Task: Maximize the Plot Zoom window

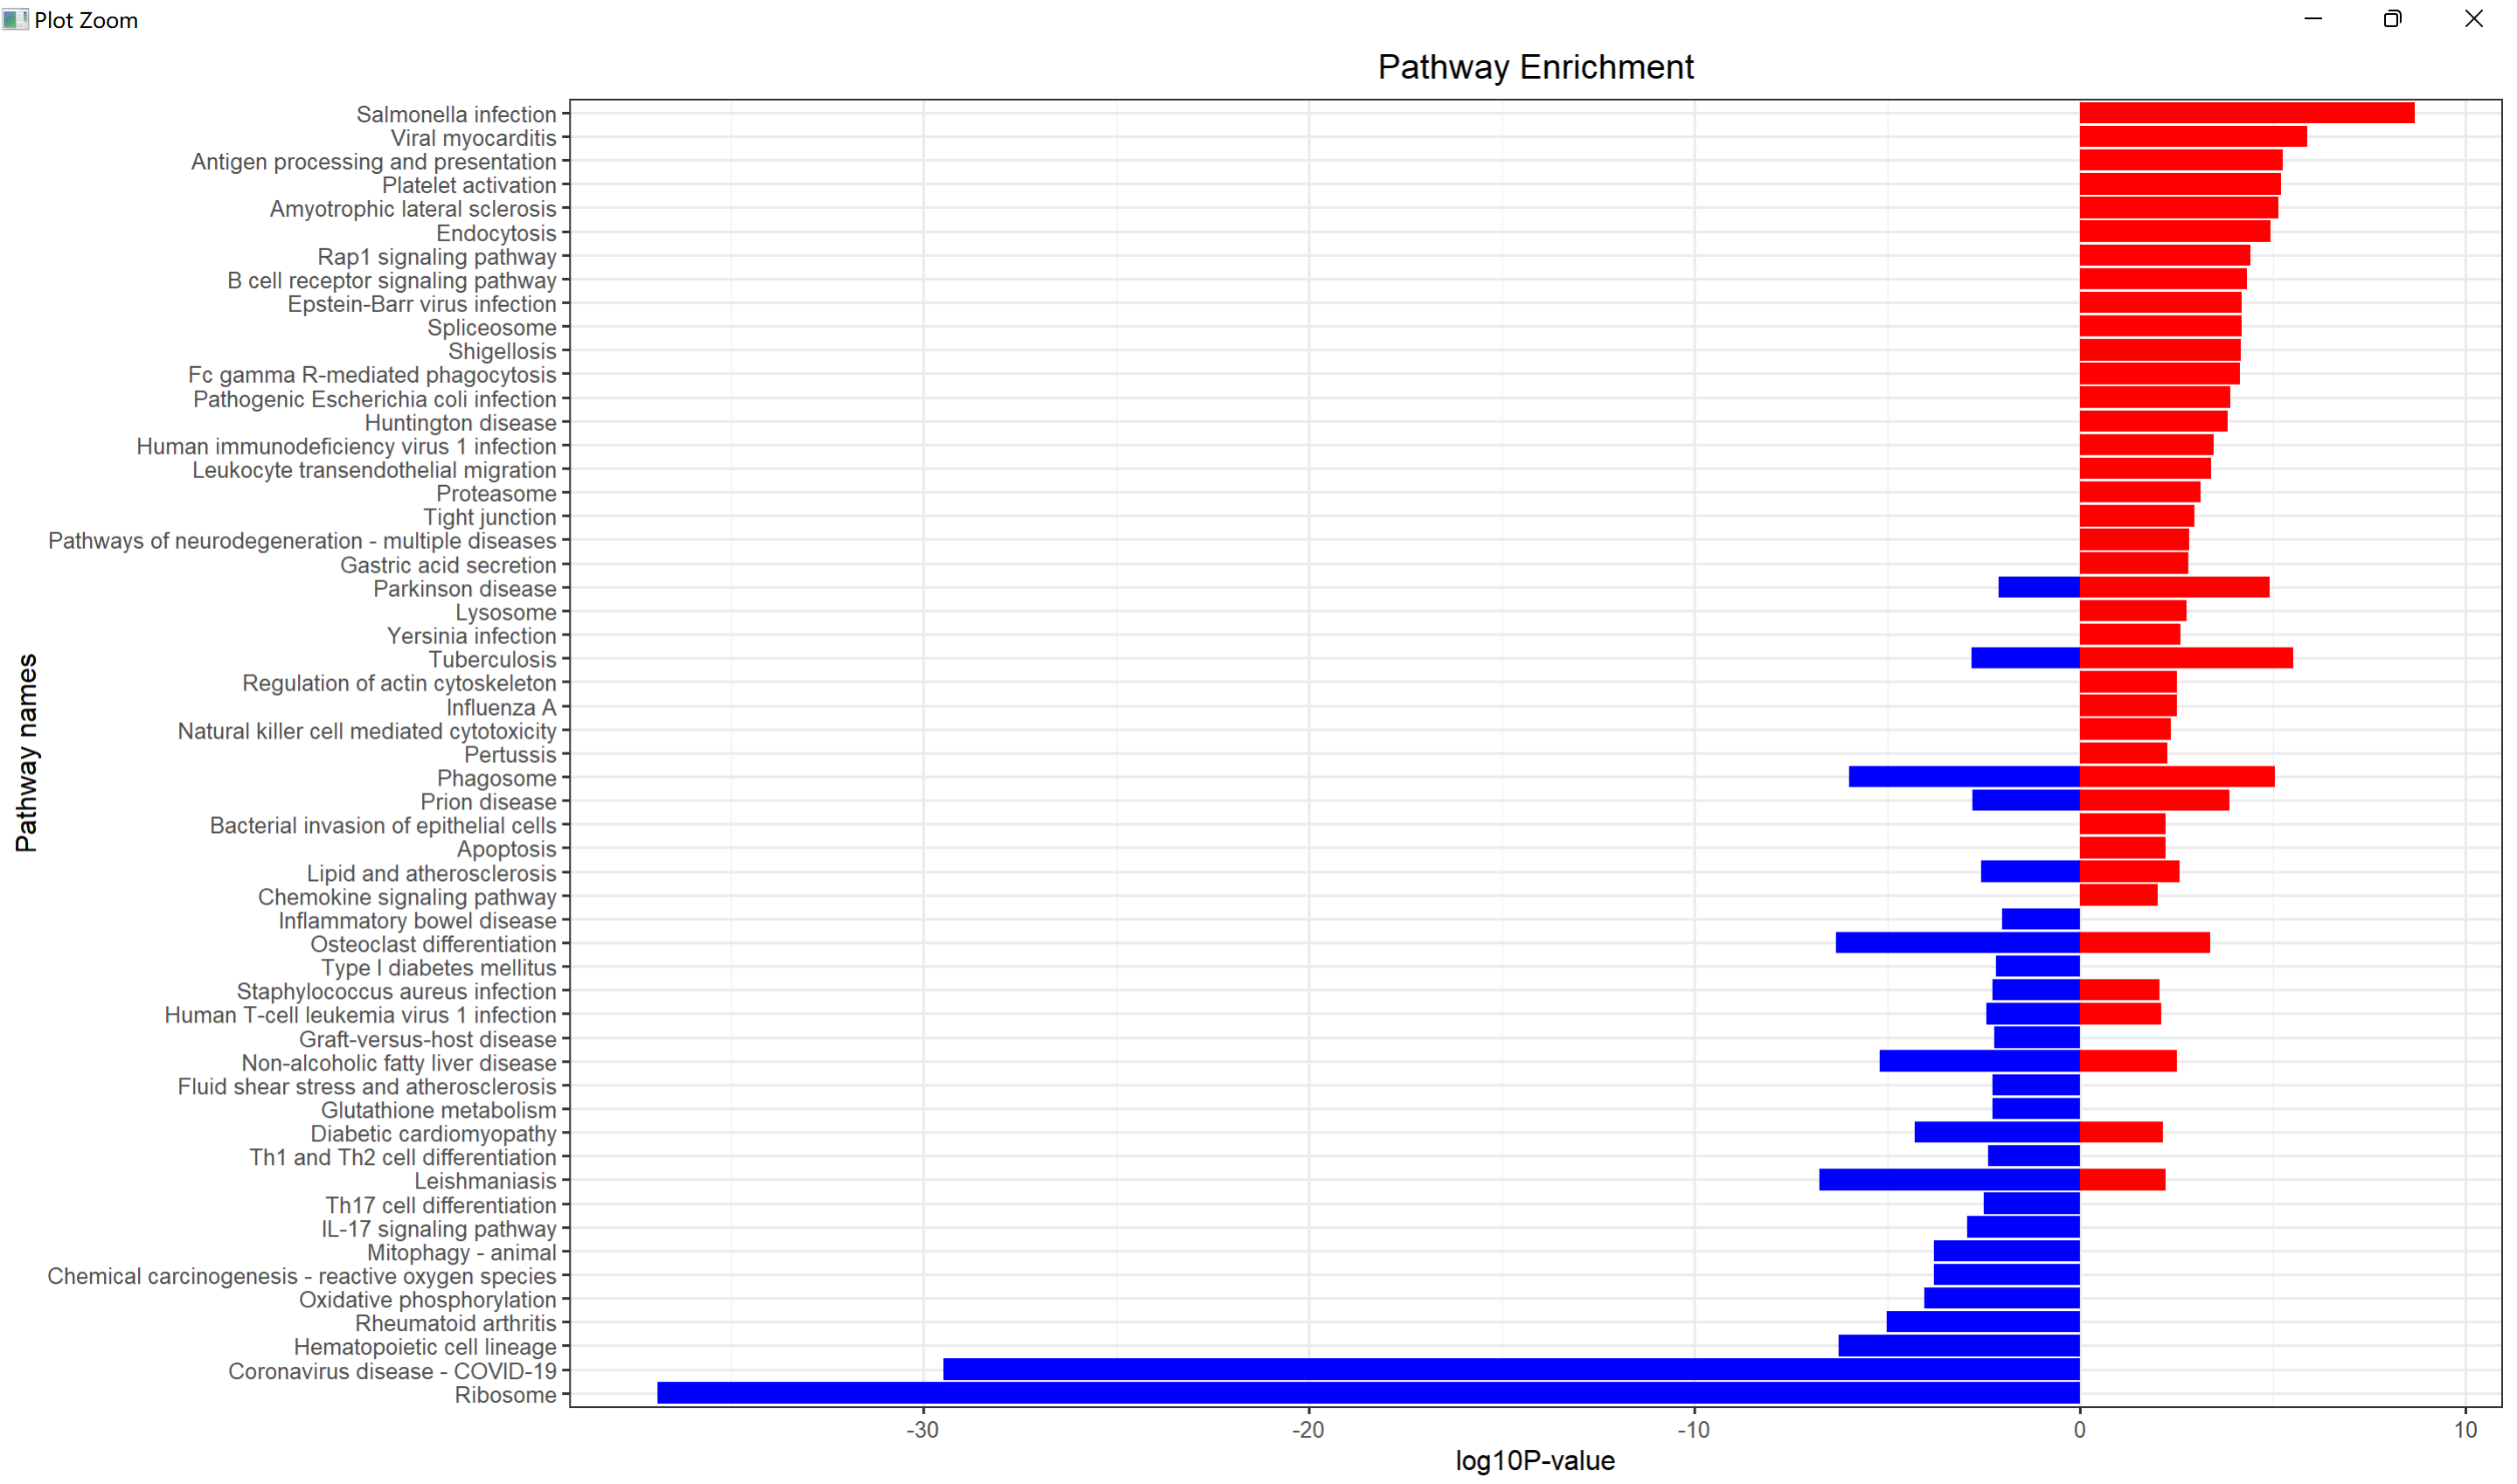Action: (2392, 19)
